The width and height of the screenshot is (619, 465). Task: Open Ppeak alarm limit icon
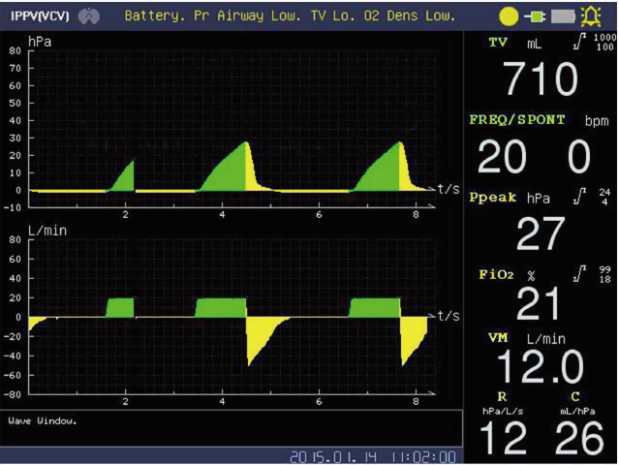(579, 196)
